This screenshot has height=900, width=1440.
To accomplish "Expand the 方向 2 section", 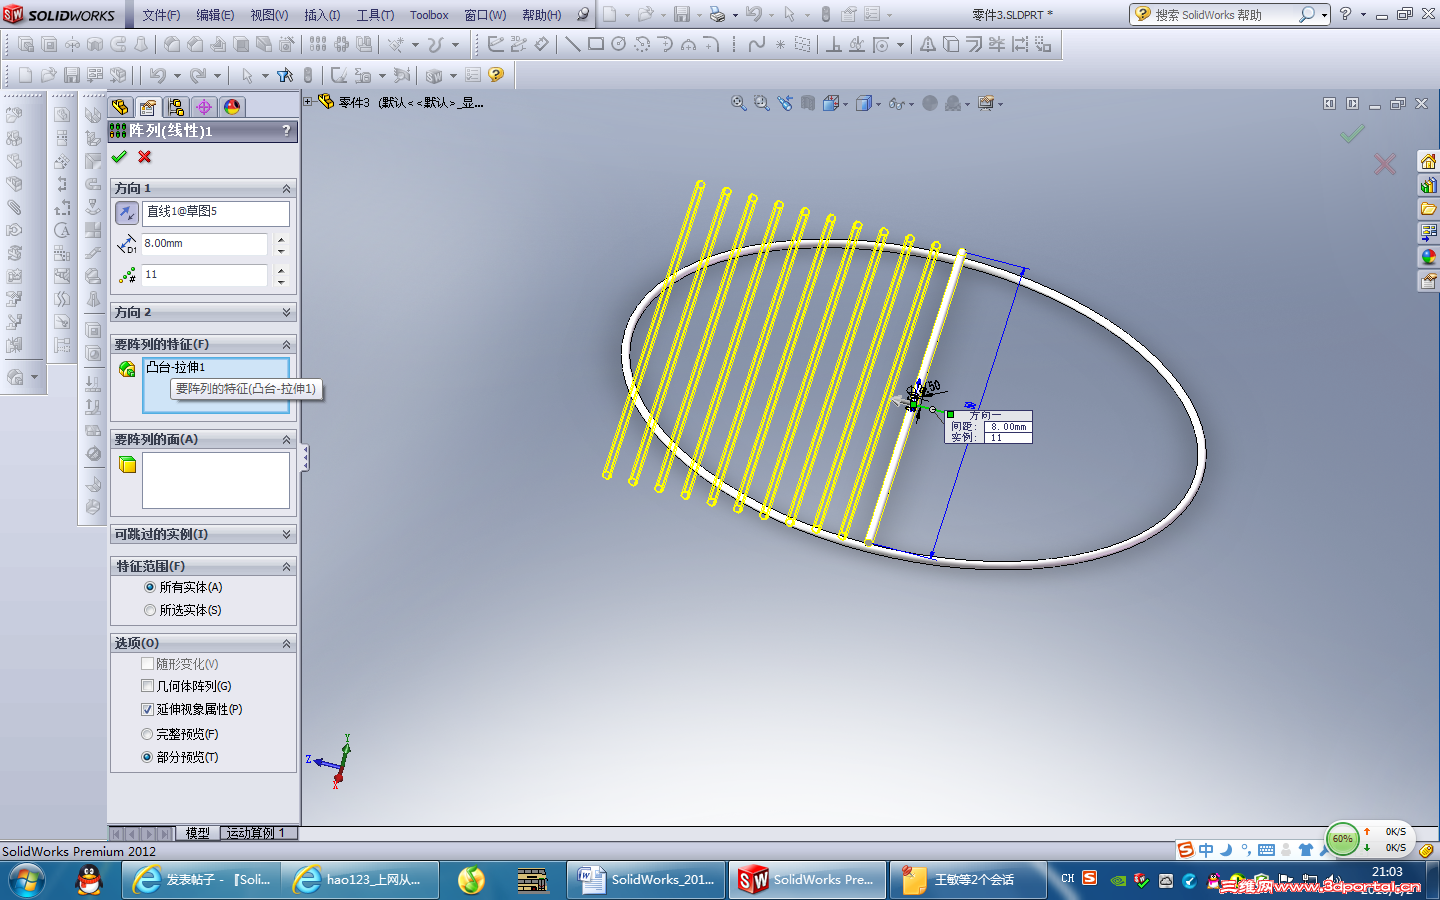I will pos(287,312).
